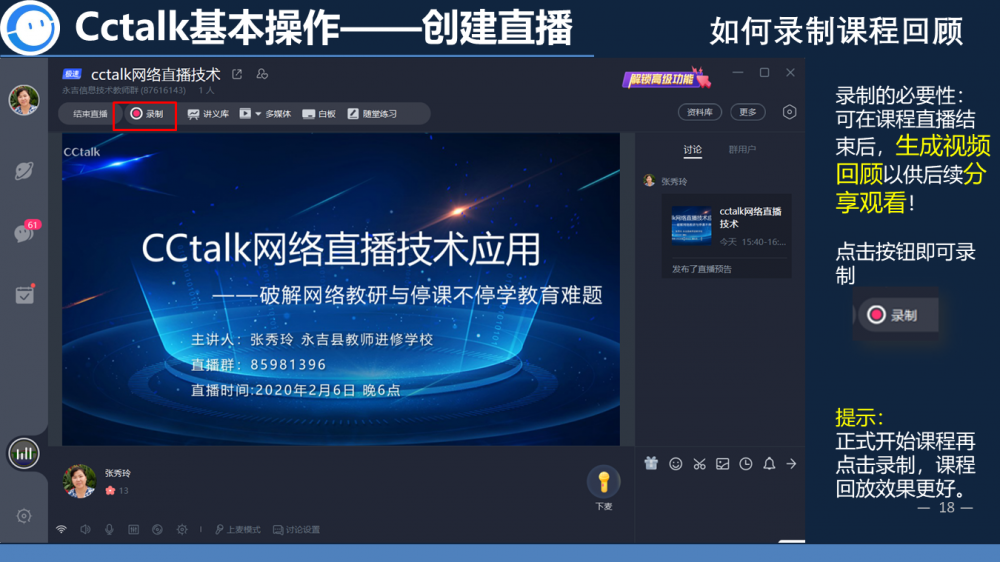Image resolution: width=1000 pixels, height=562 pixels.
Task: Click the cctalk网络直播技术 window title
Action: 156,75
